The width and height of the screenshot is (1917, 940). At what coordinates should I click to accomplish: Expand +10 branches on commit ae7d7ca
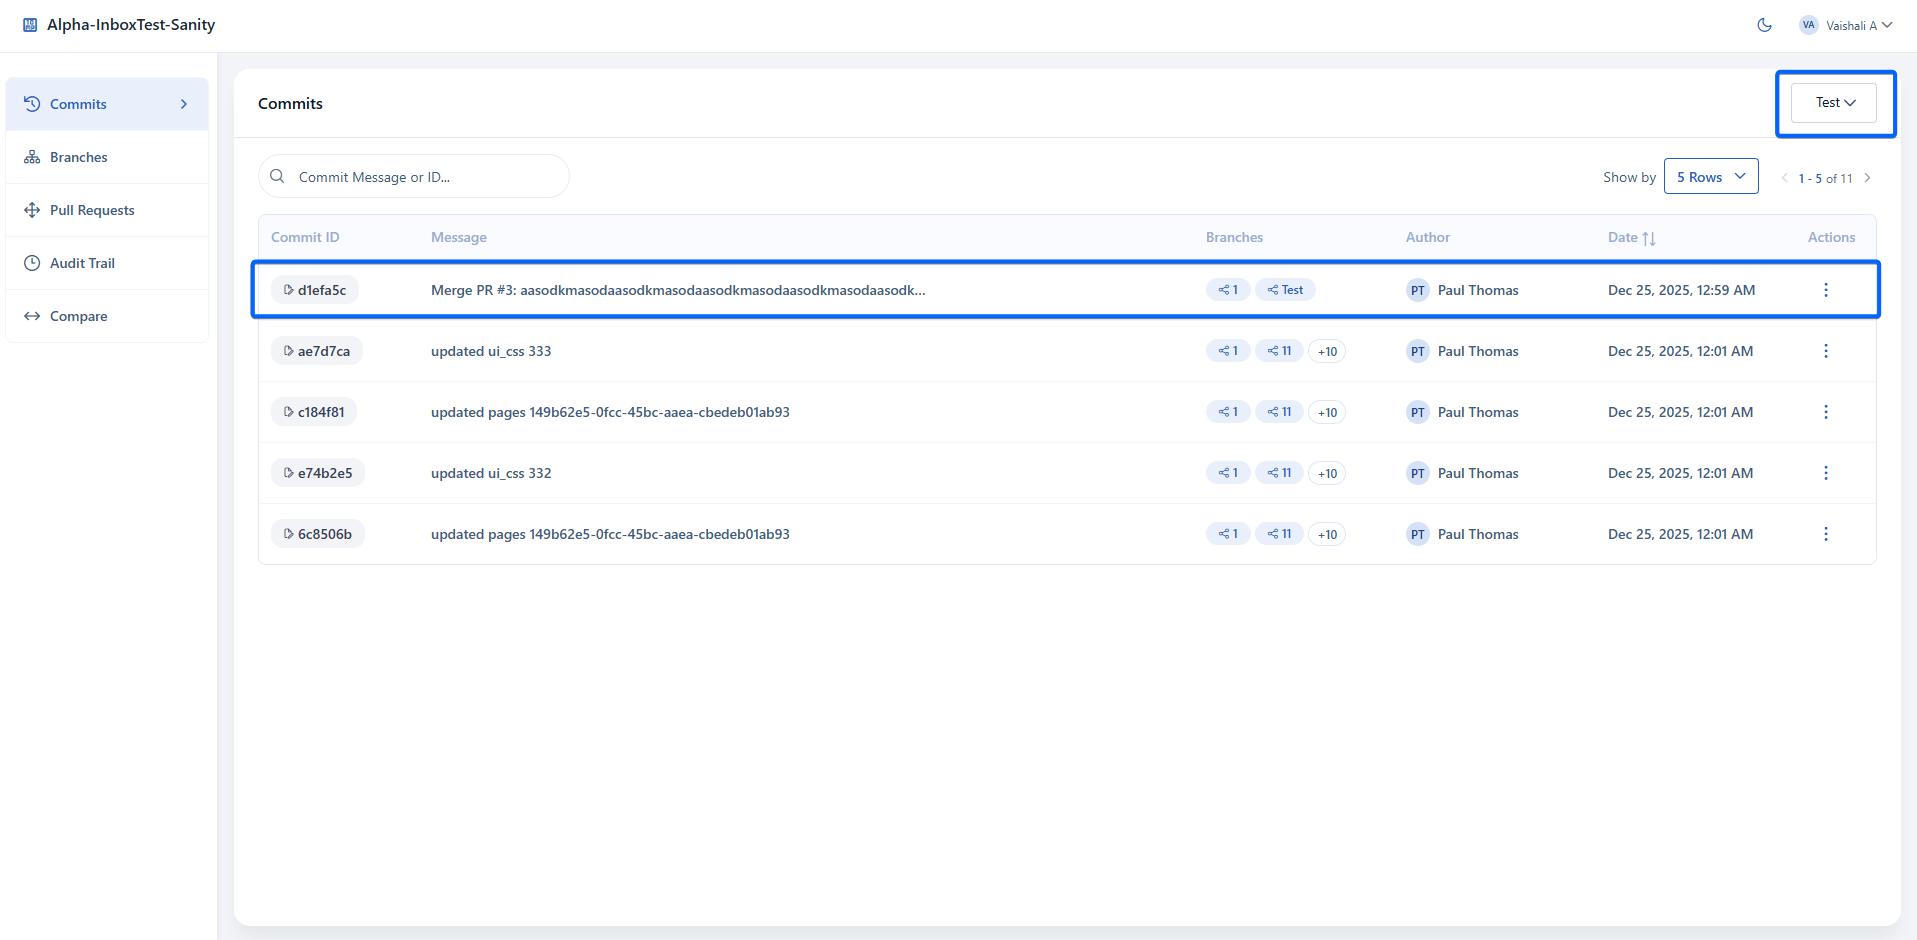(x=1327, y=351)
